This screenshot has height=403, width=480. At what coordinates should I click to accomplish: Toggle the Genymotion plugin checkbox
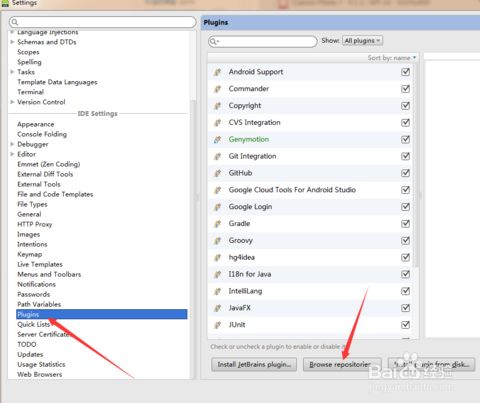coord(405,139)
